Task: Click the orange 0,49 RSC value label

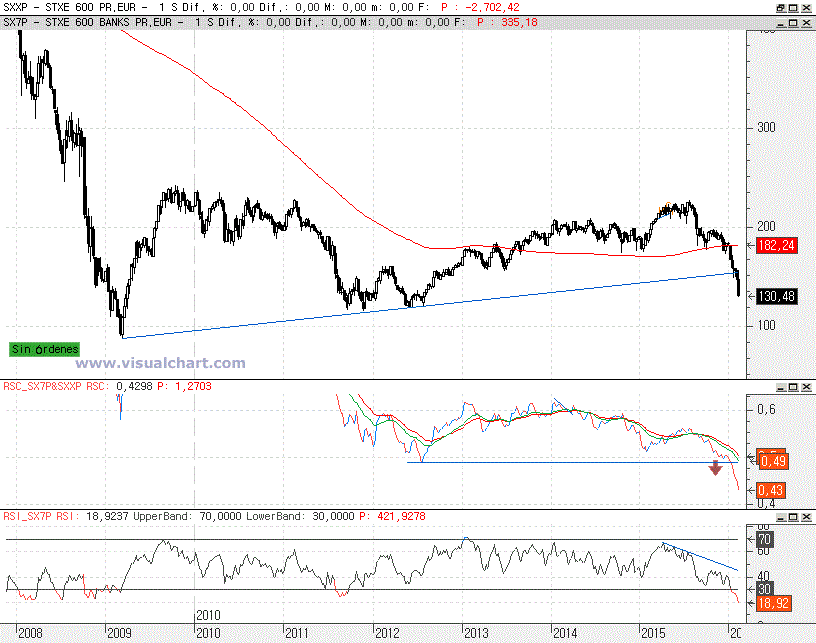Action: pyautogui.click(x=773, y=461)
